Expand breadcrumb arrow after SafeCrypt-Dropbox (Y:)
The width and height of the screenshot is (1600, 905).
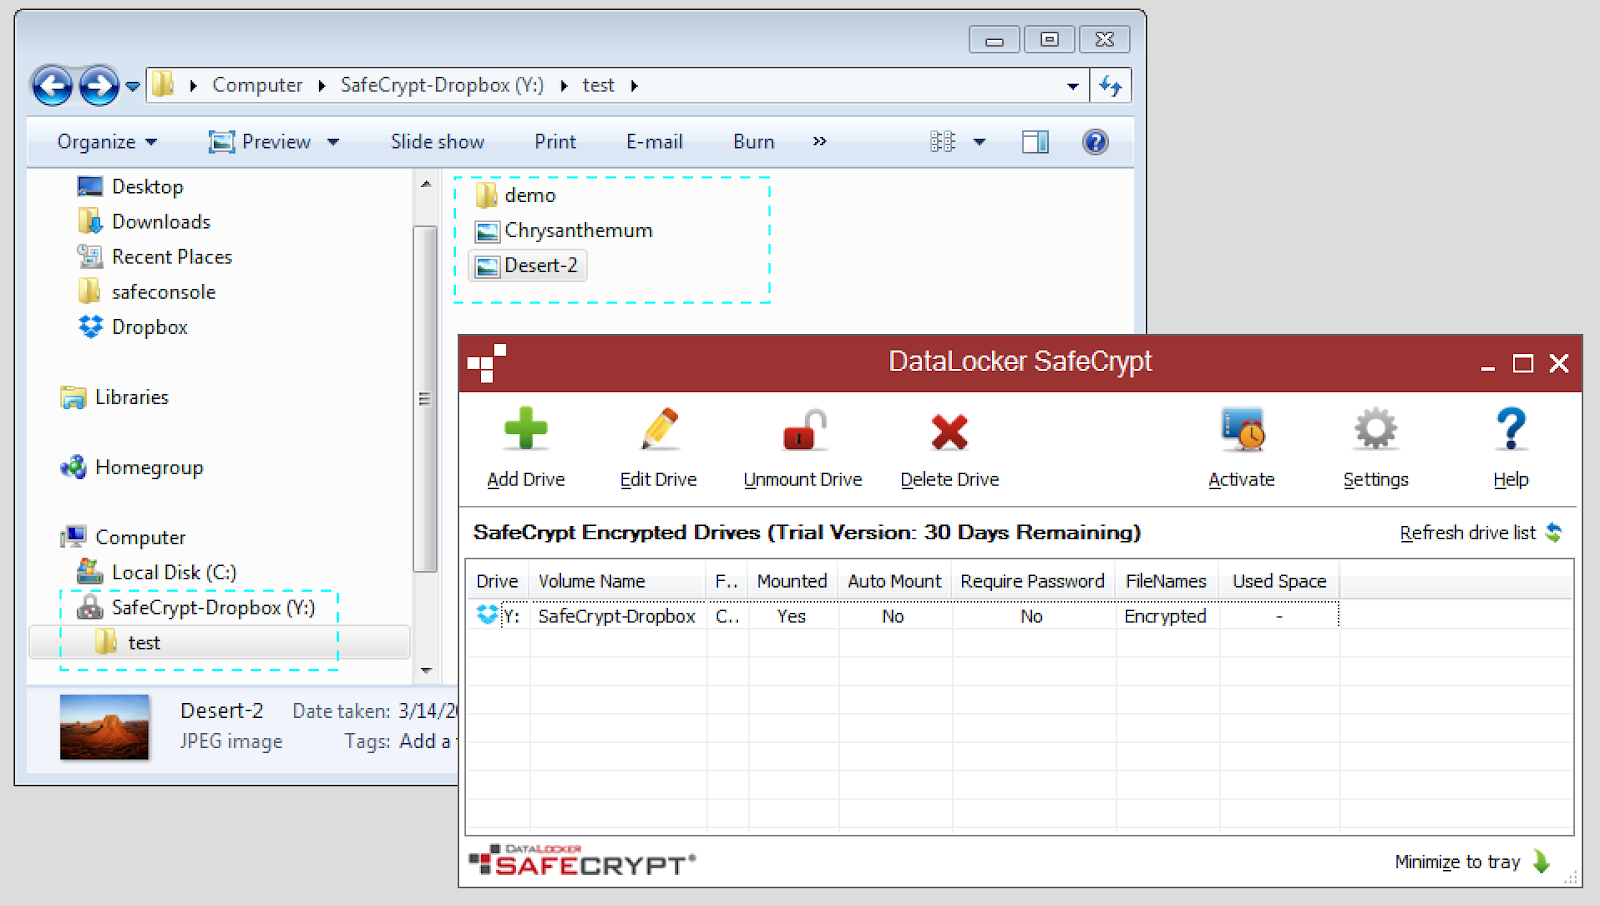click(564, 86)
